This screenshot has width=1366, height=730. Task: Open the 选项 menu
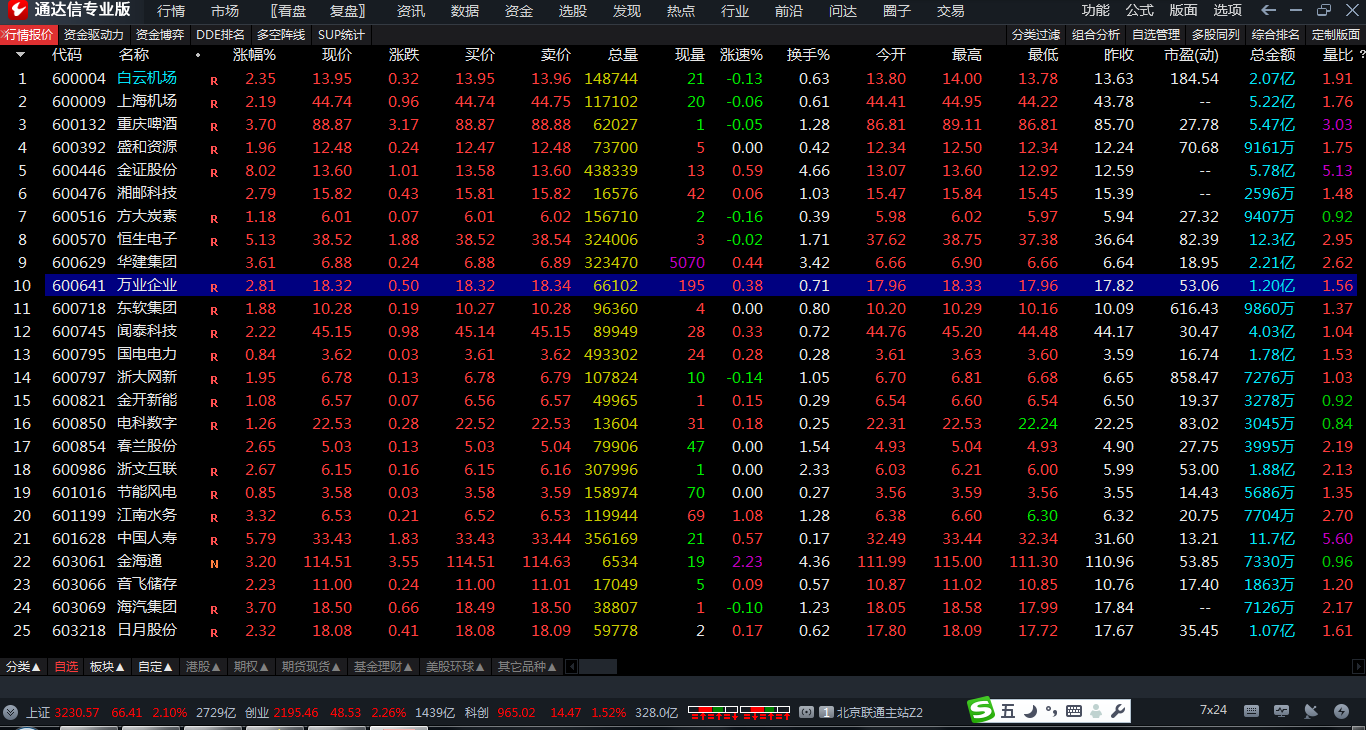(1228, 10)
